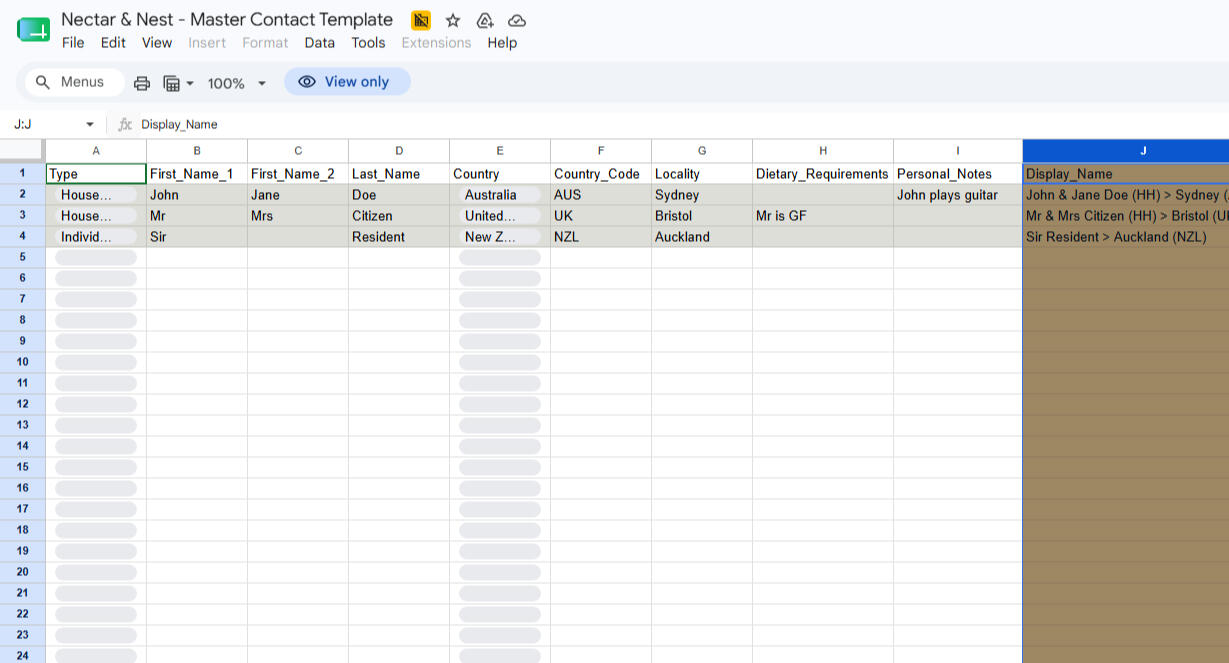The width and height of the screenshot is (1229, 663).
Task: Open the Australia country dropdown chip
Action: tap(500, 195)
